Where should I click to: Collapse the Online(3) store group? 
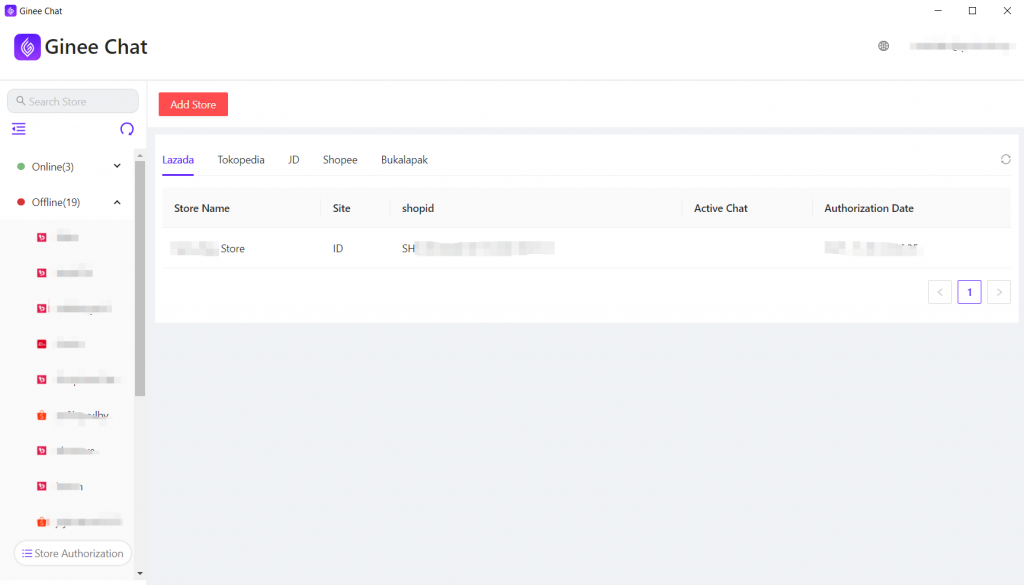[117, 166]
